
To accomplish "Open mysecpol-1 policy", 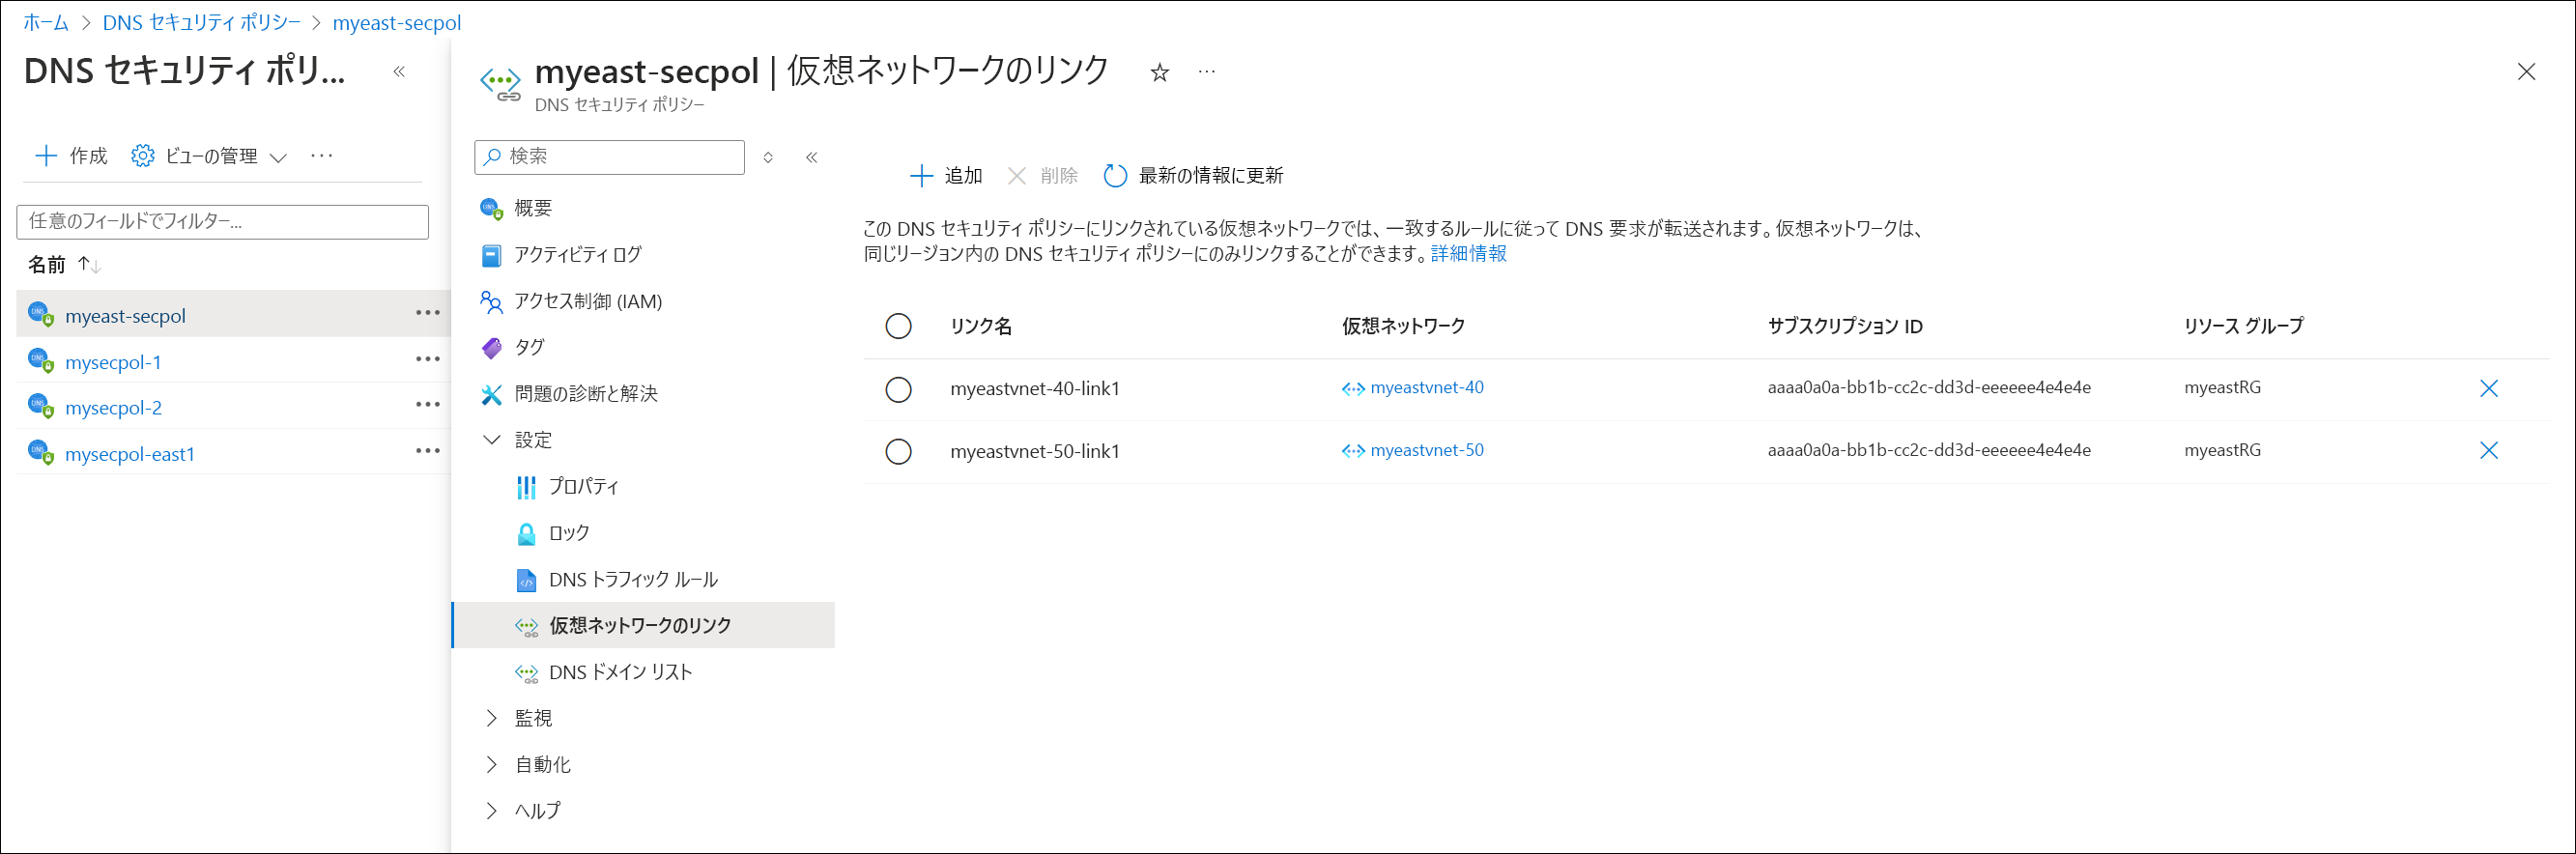I will [113, 361].
